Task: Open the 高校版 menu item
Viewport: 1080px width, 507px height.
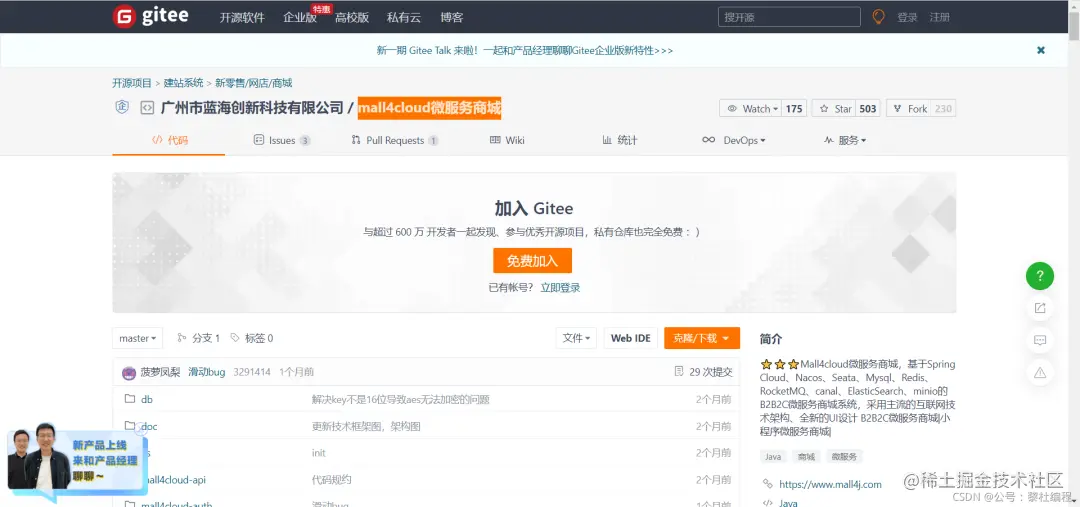Action: (x=351, y=18)
